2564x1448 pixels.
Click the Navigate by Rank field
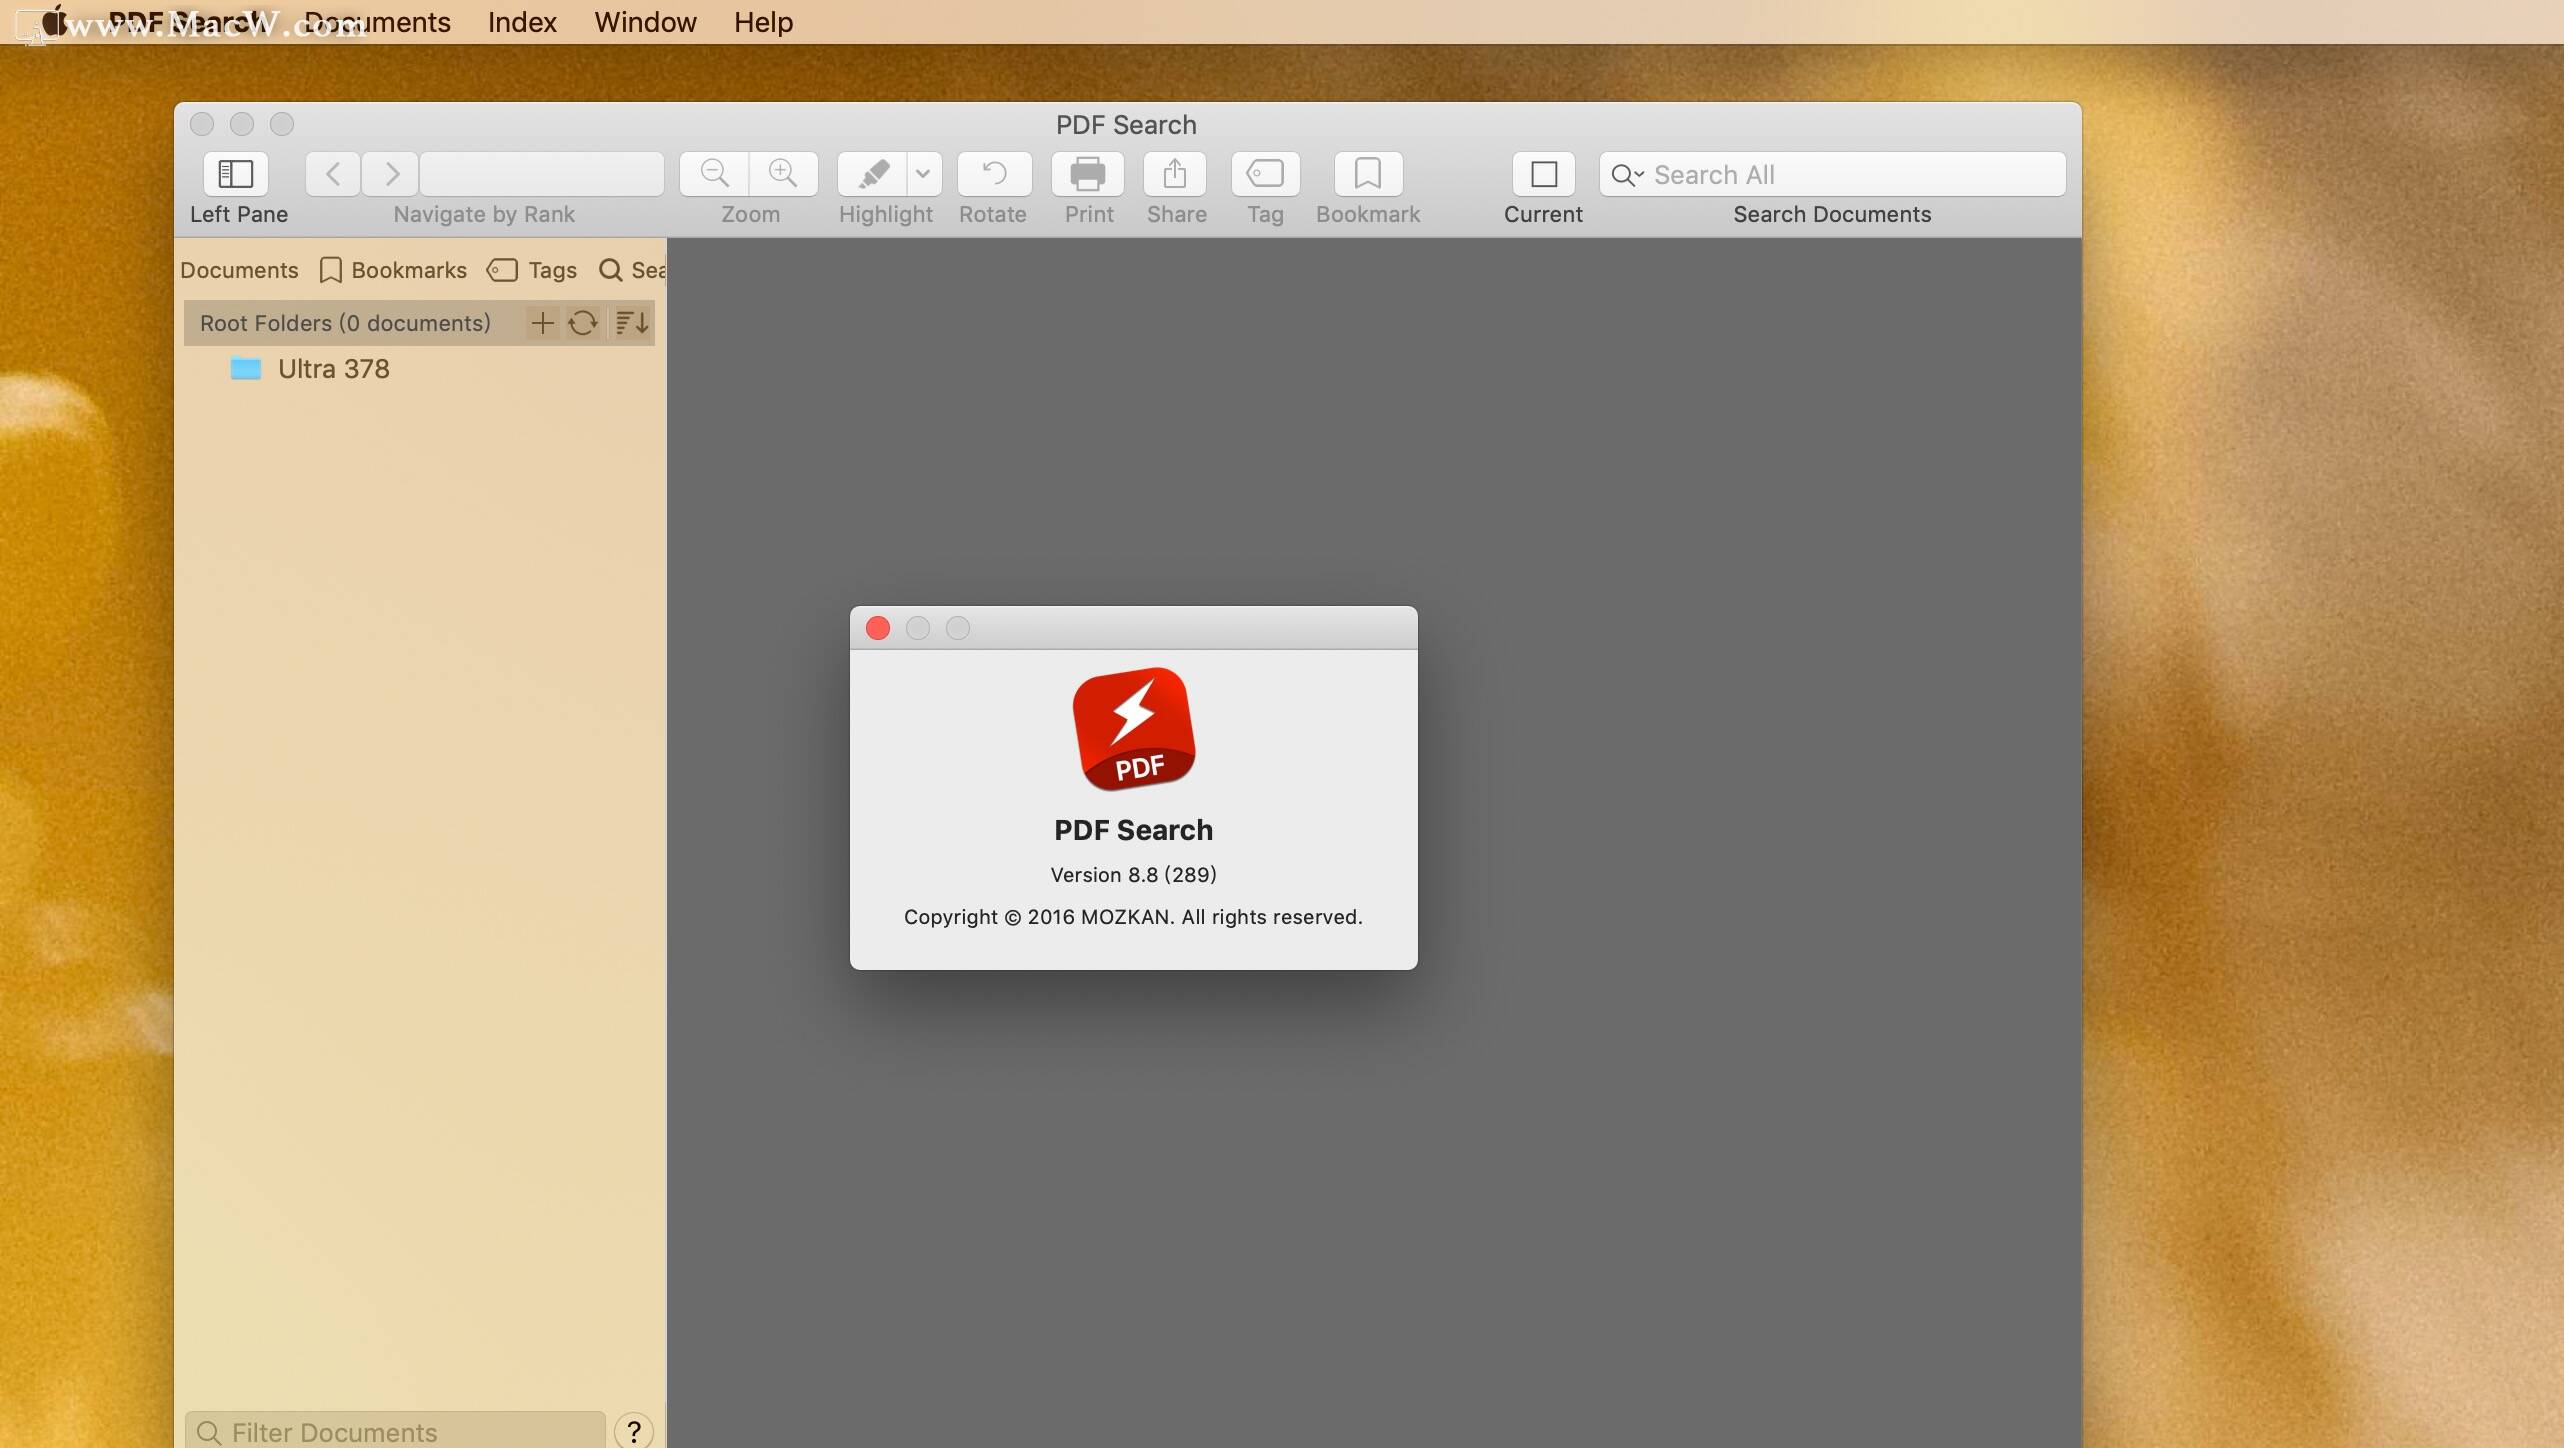(x=541, y=174)
